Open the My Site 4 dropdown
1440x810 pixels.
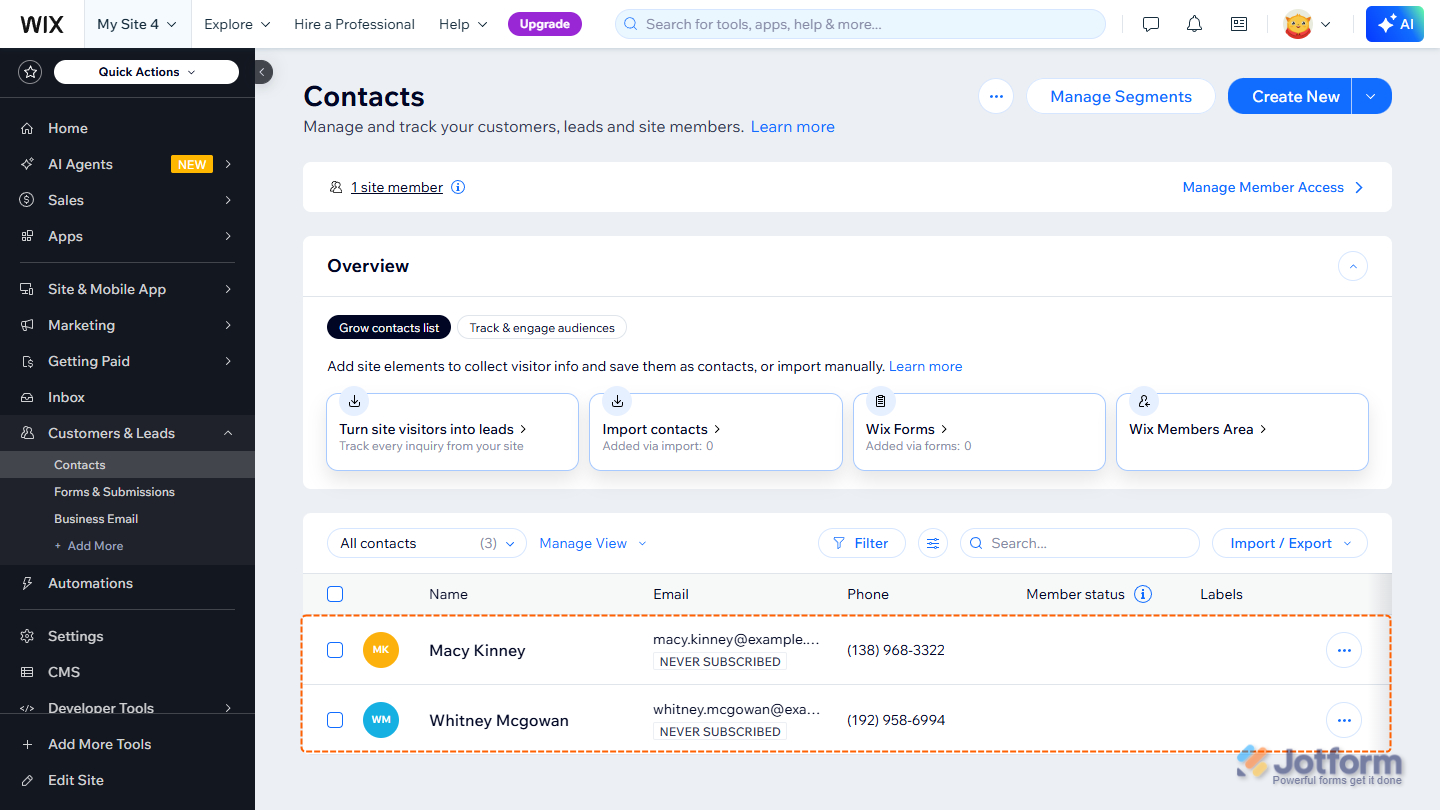(x=137, y=24)
